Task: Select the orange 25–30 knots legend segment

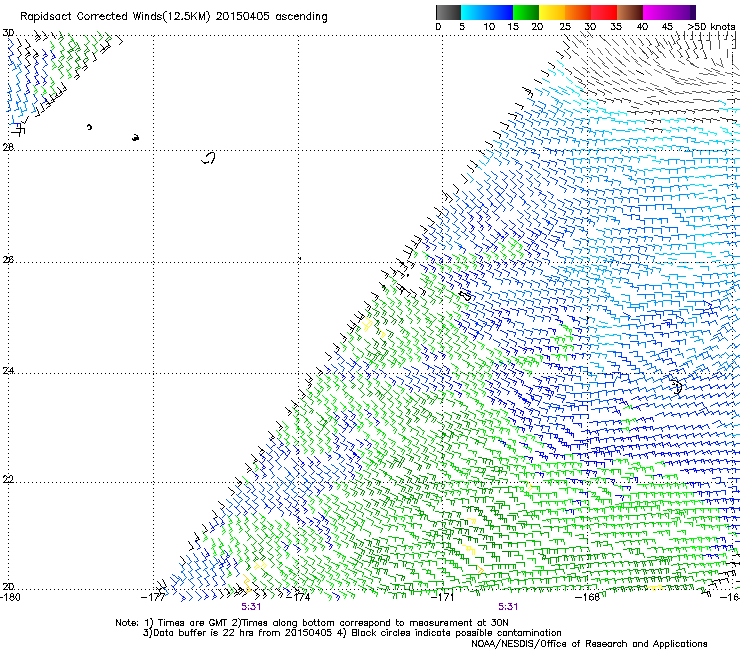Action: (x=578, y=12)
